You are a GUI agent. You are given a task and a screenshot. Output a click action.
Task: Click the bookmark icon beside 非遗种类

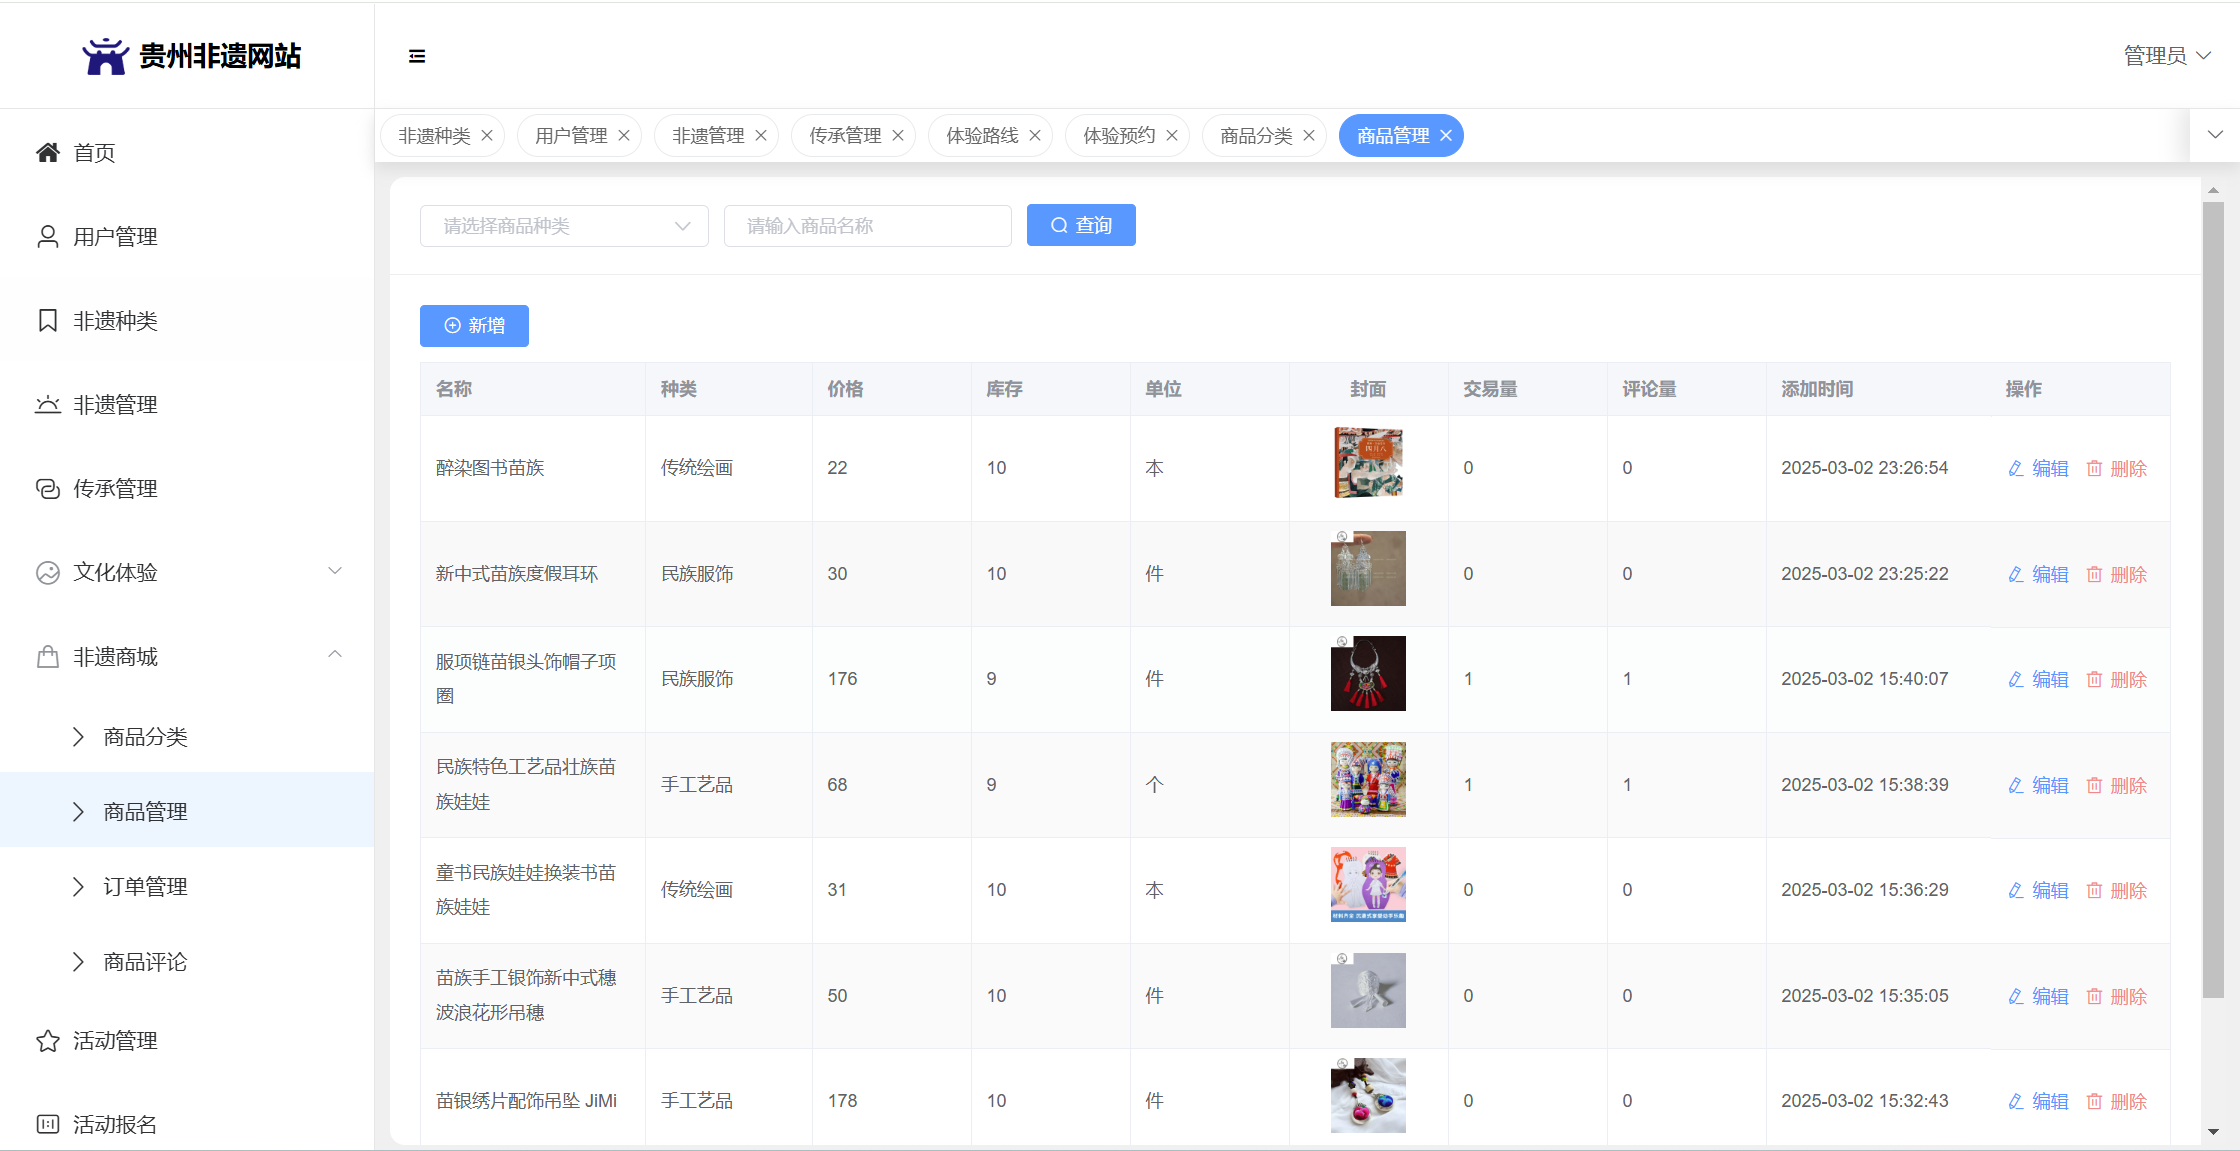(x=47, y=321)
